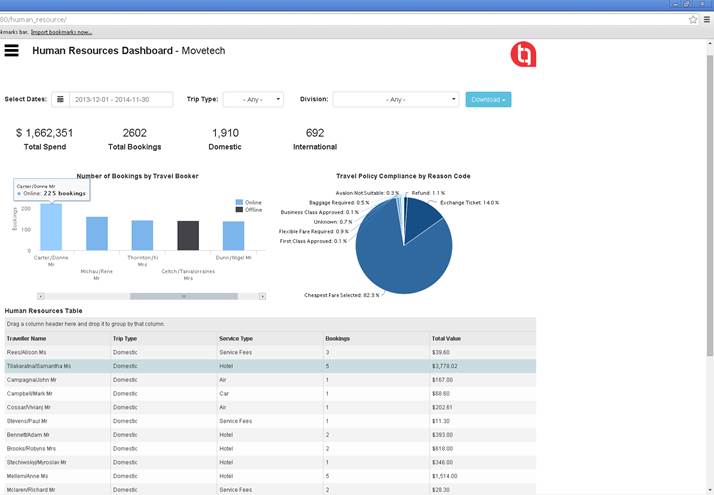
Task: Click the calendar icon beside date range
Action: (x=60, y=99)
